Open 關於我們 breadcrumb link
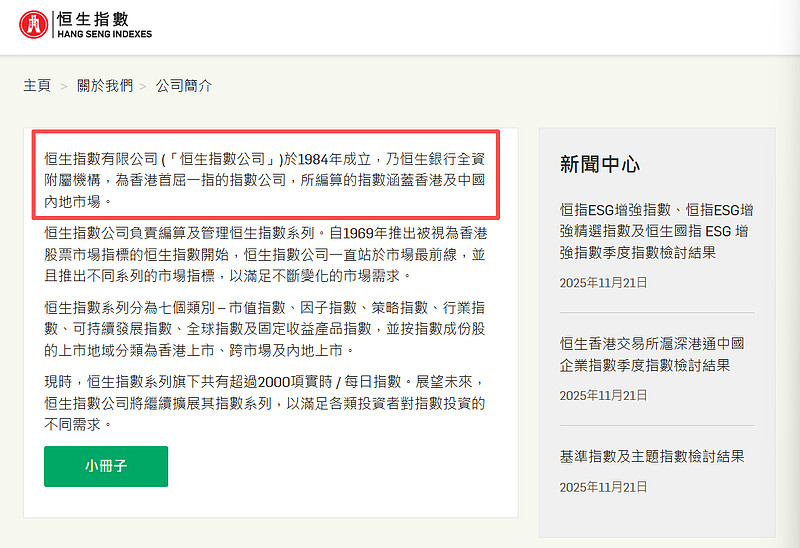800x548 pixels. [x=105, y=85]
